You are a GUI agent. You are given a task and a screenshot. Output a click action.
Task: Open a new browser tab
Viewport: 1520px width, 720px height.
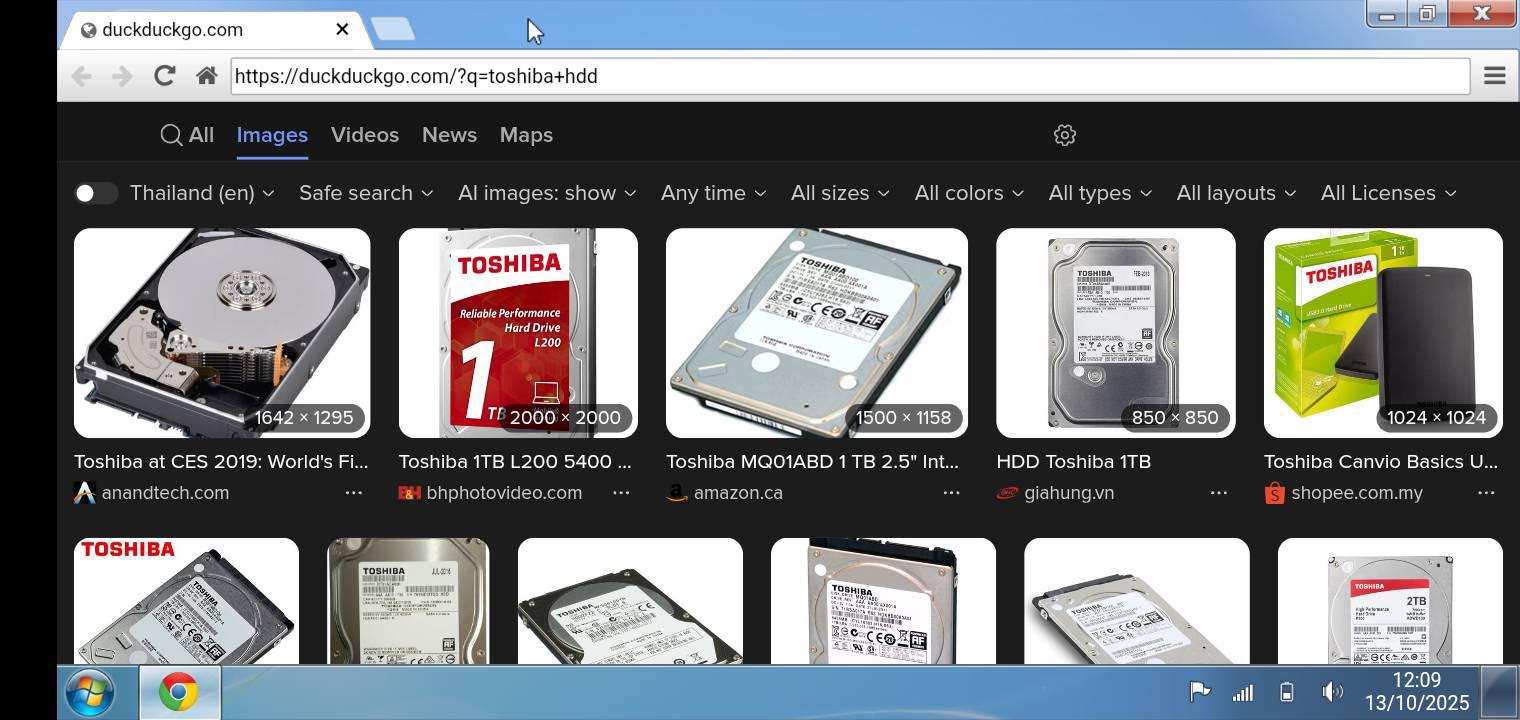pyautogui.click(x=393, y=29)
